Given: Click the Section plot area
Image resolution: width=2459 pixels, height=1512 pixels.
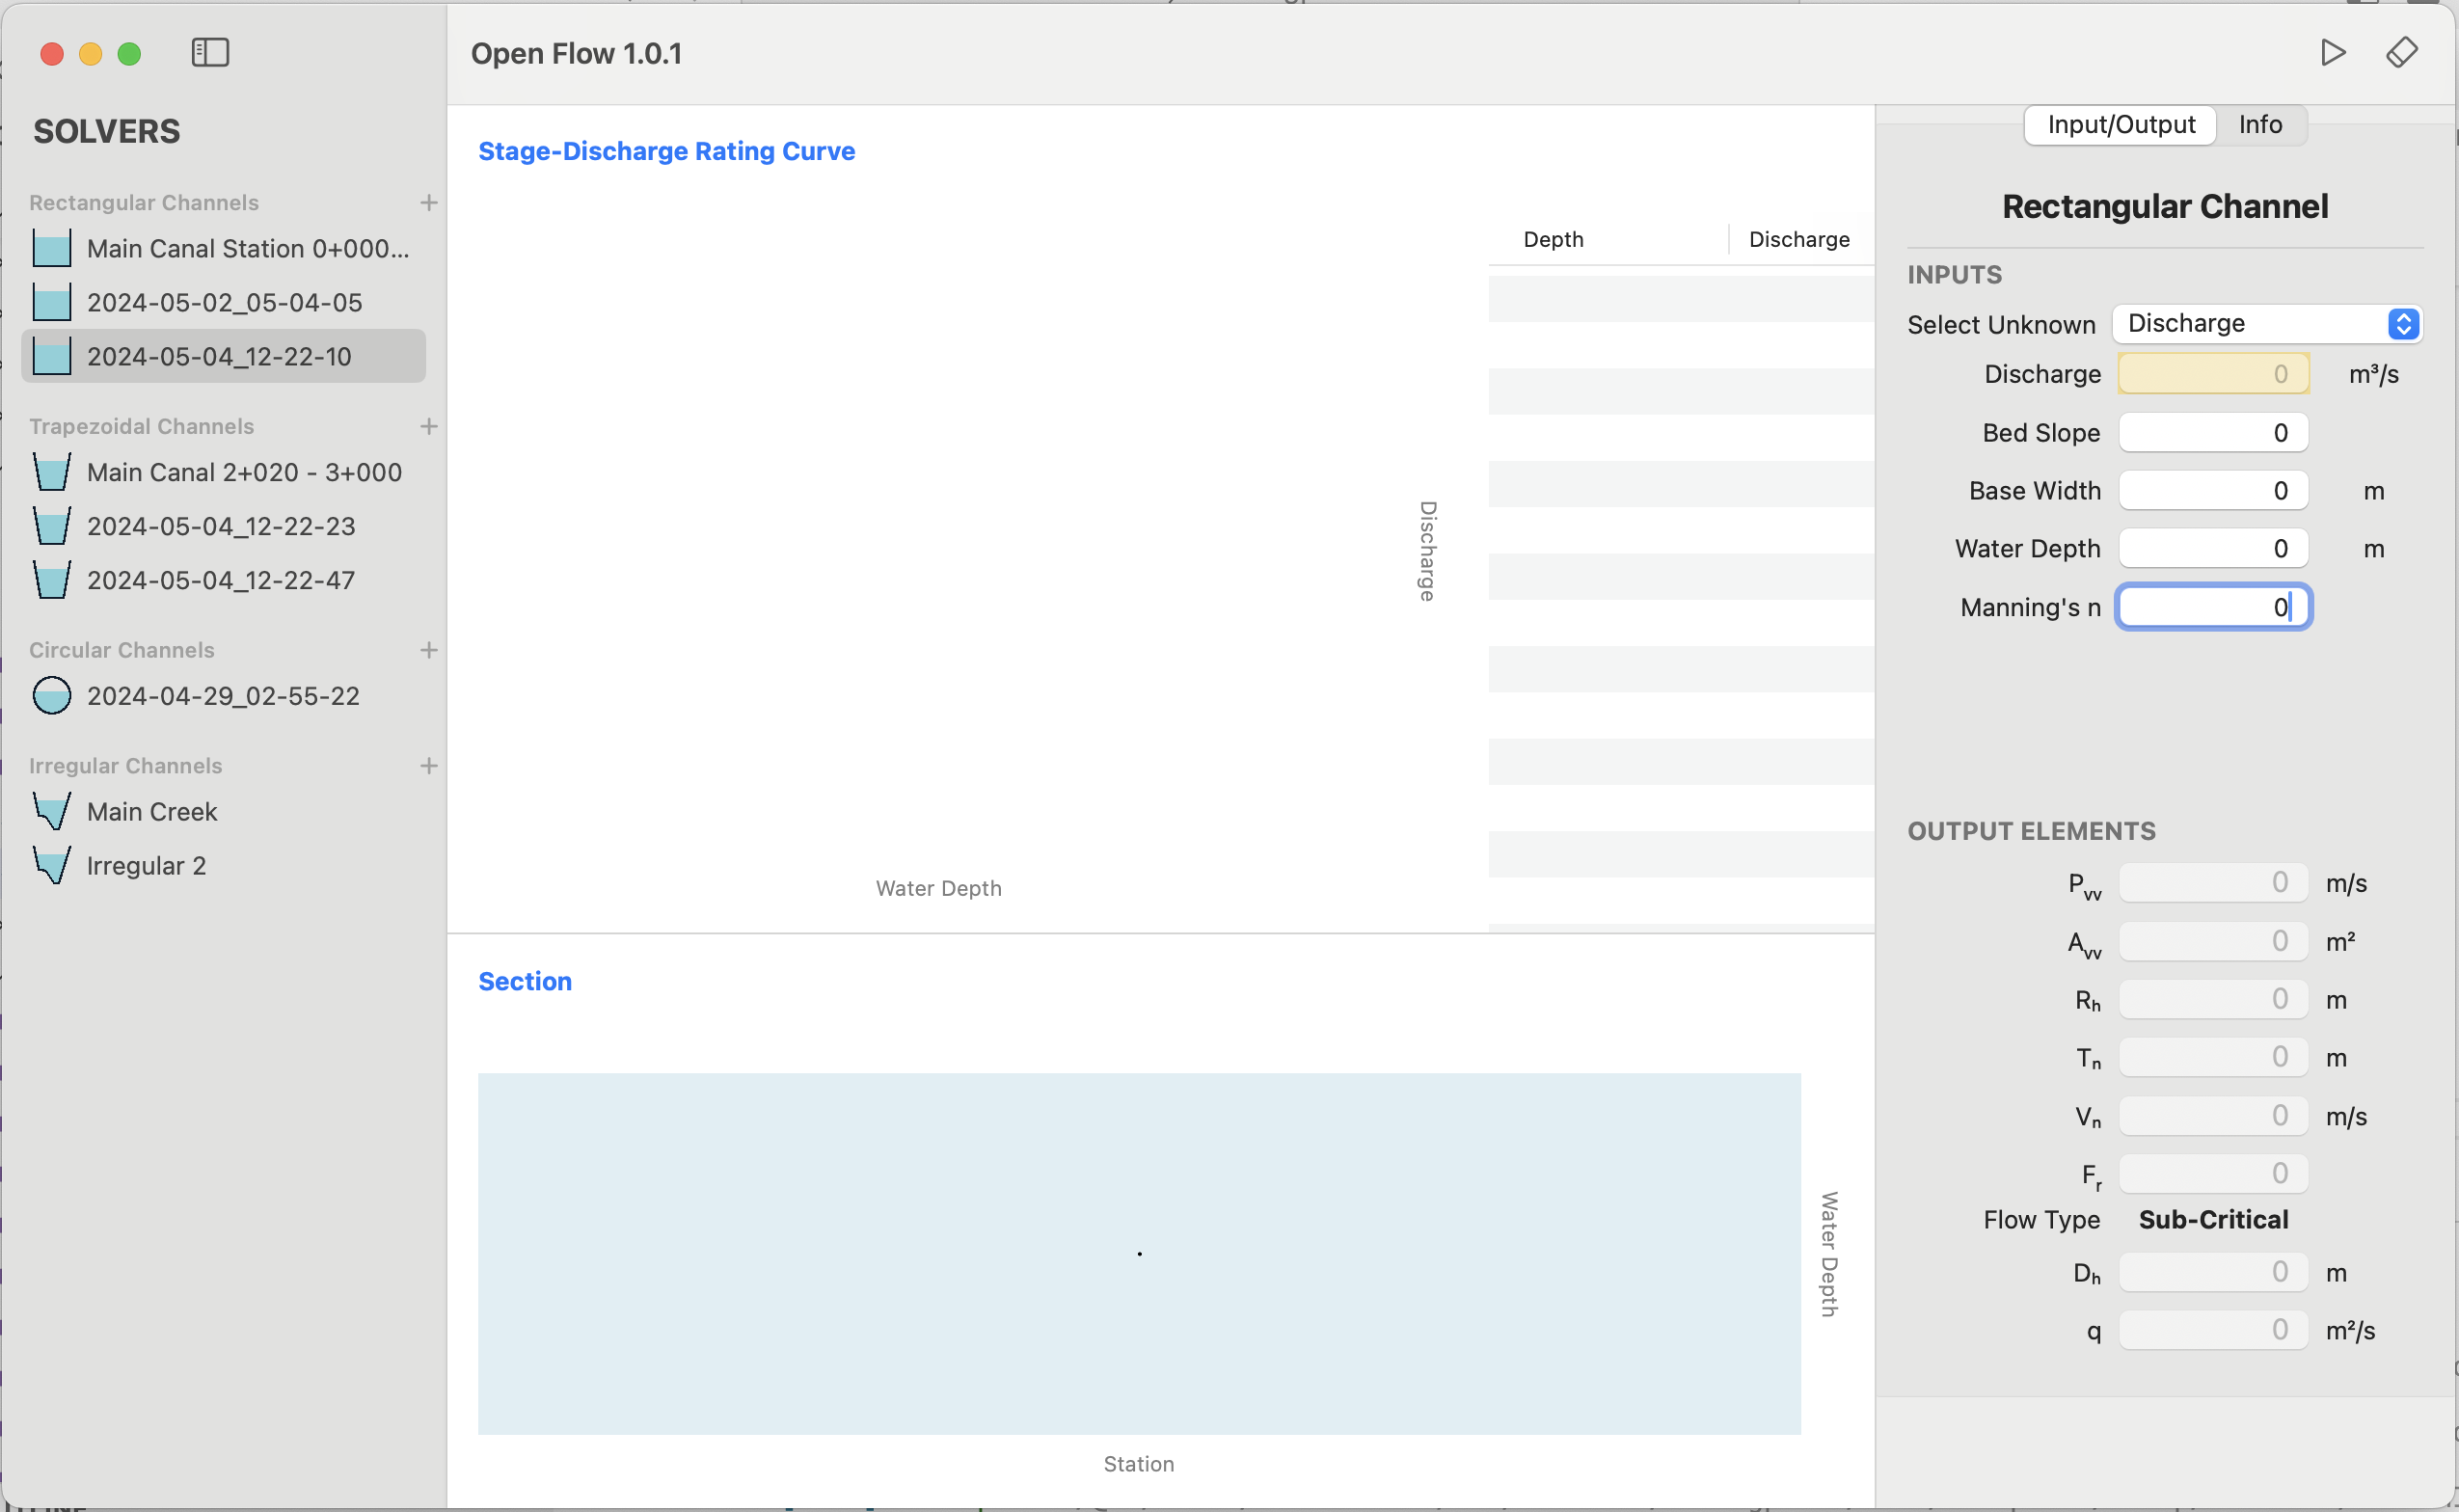Looking at the screenshot, I should pyautogui.click(x=1139, y=1254).
